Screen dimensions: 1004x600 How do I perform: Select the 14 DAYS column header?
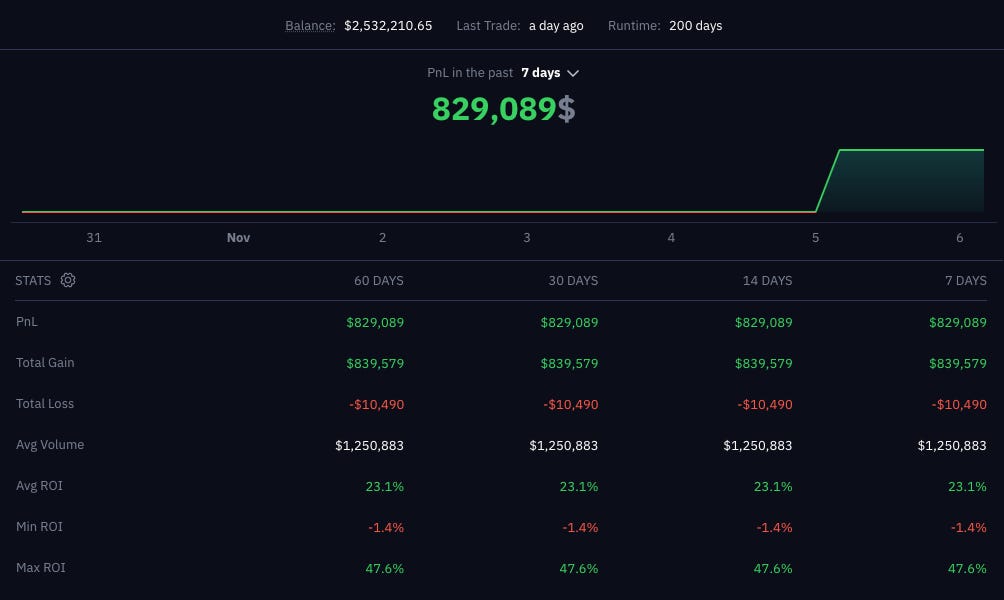767,281
